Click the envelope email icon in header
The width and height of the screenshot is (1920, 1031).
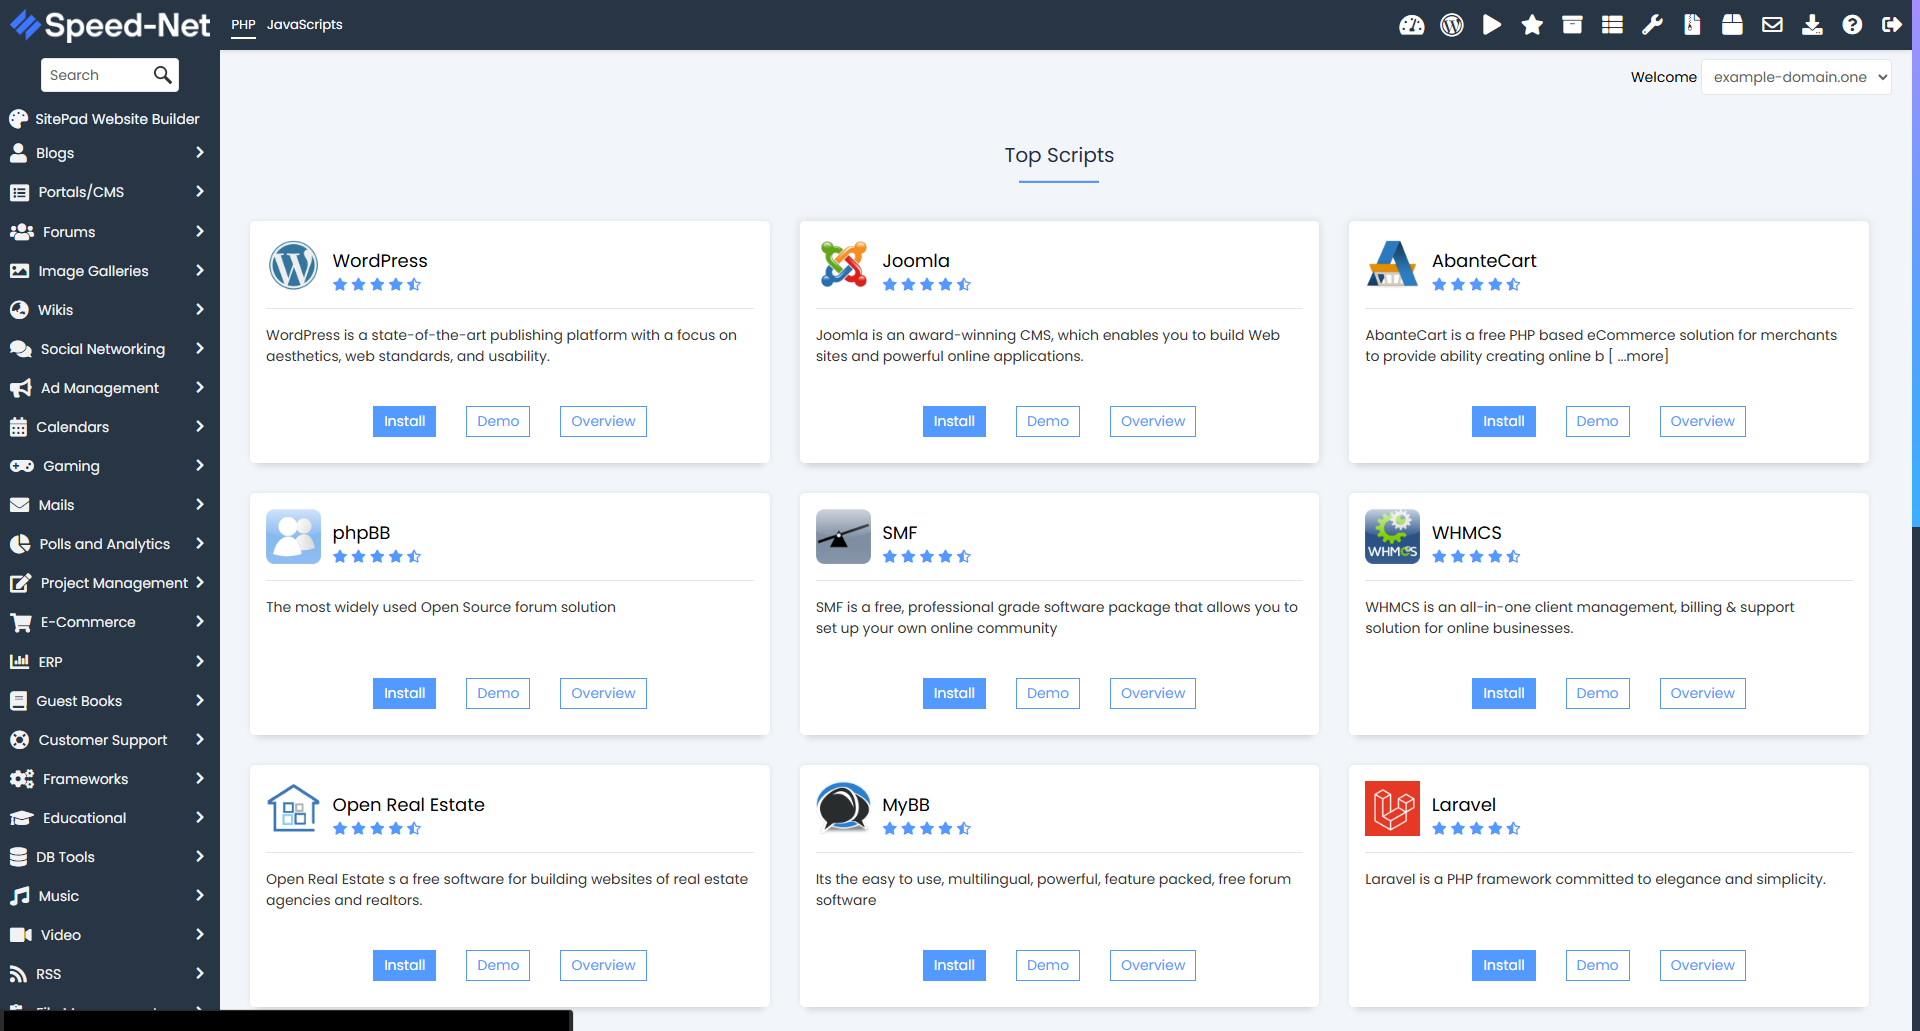pyautogui.click(x=1772, y=25)
